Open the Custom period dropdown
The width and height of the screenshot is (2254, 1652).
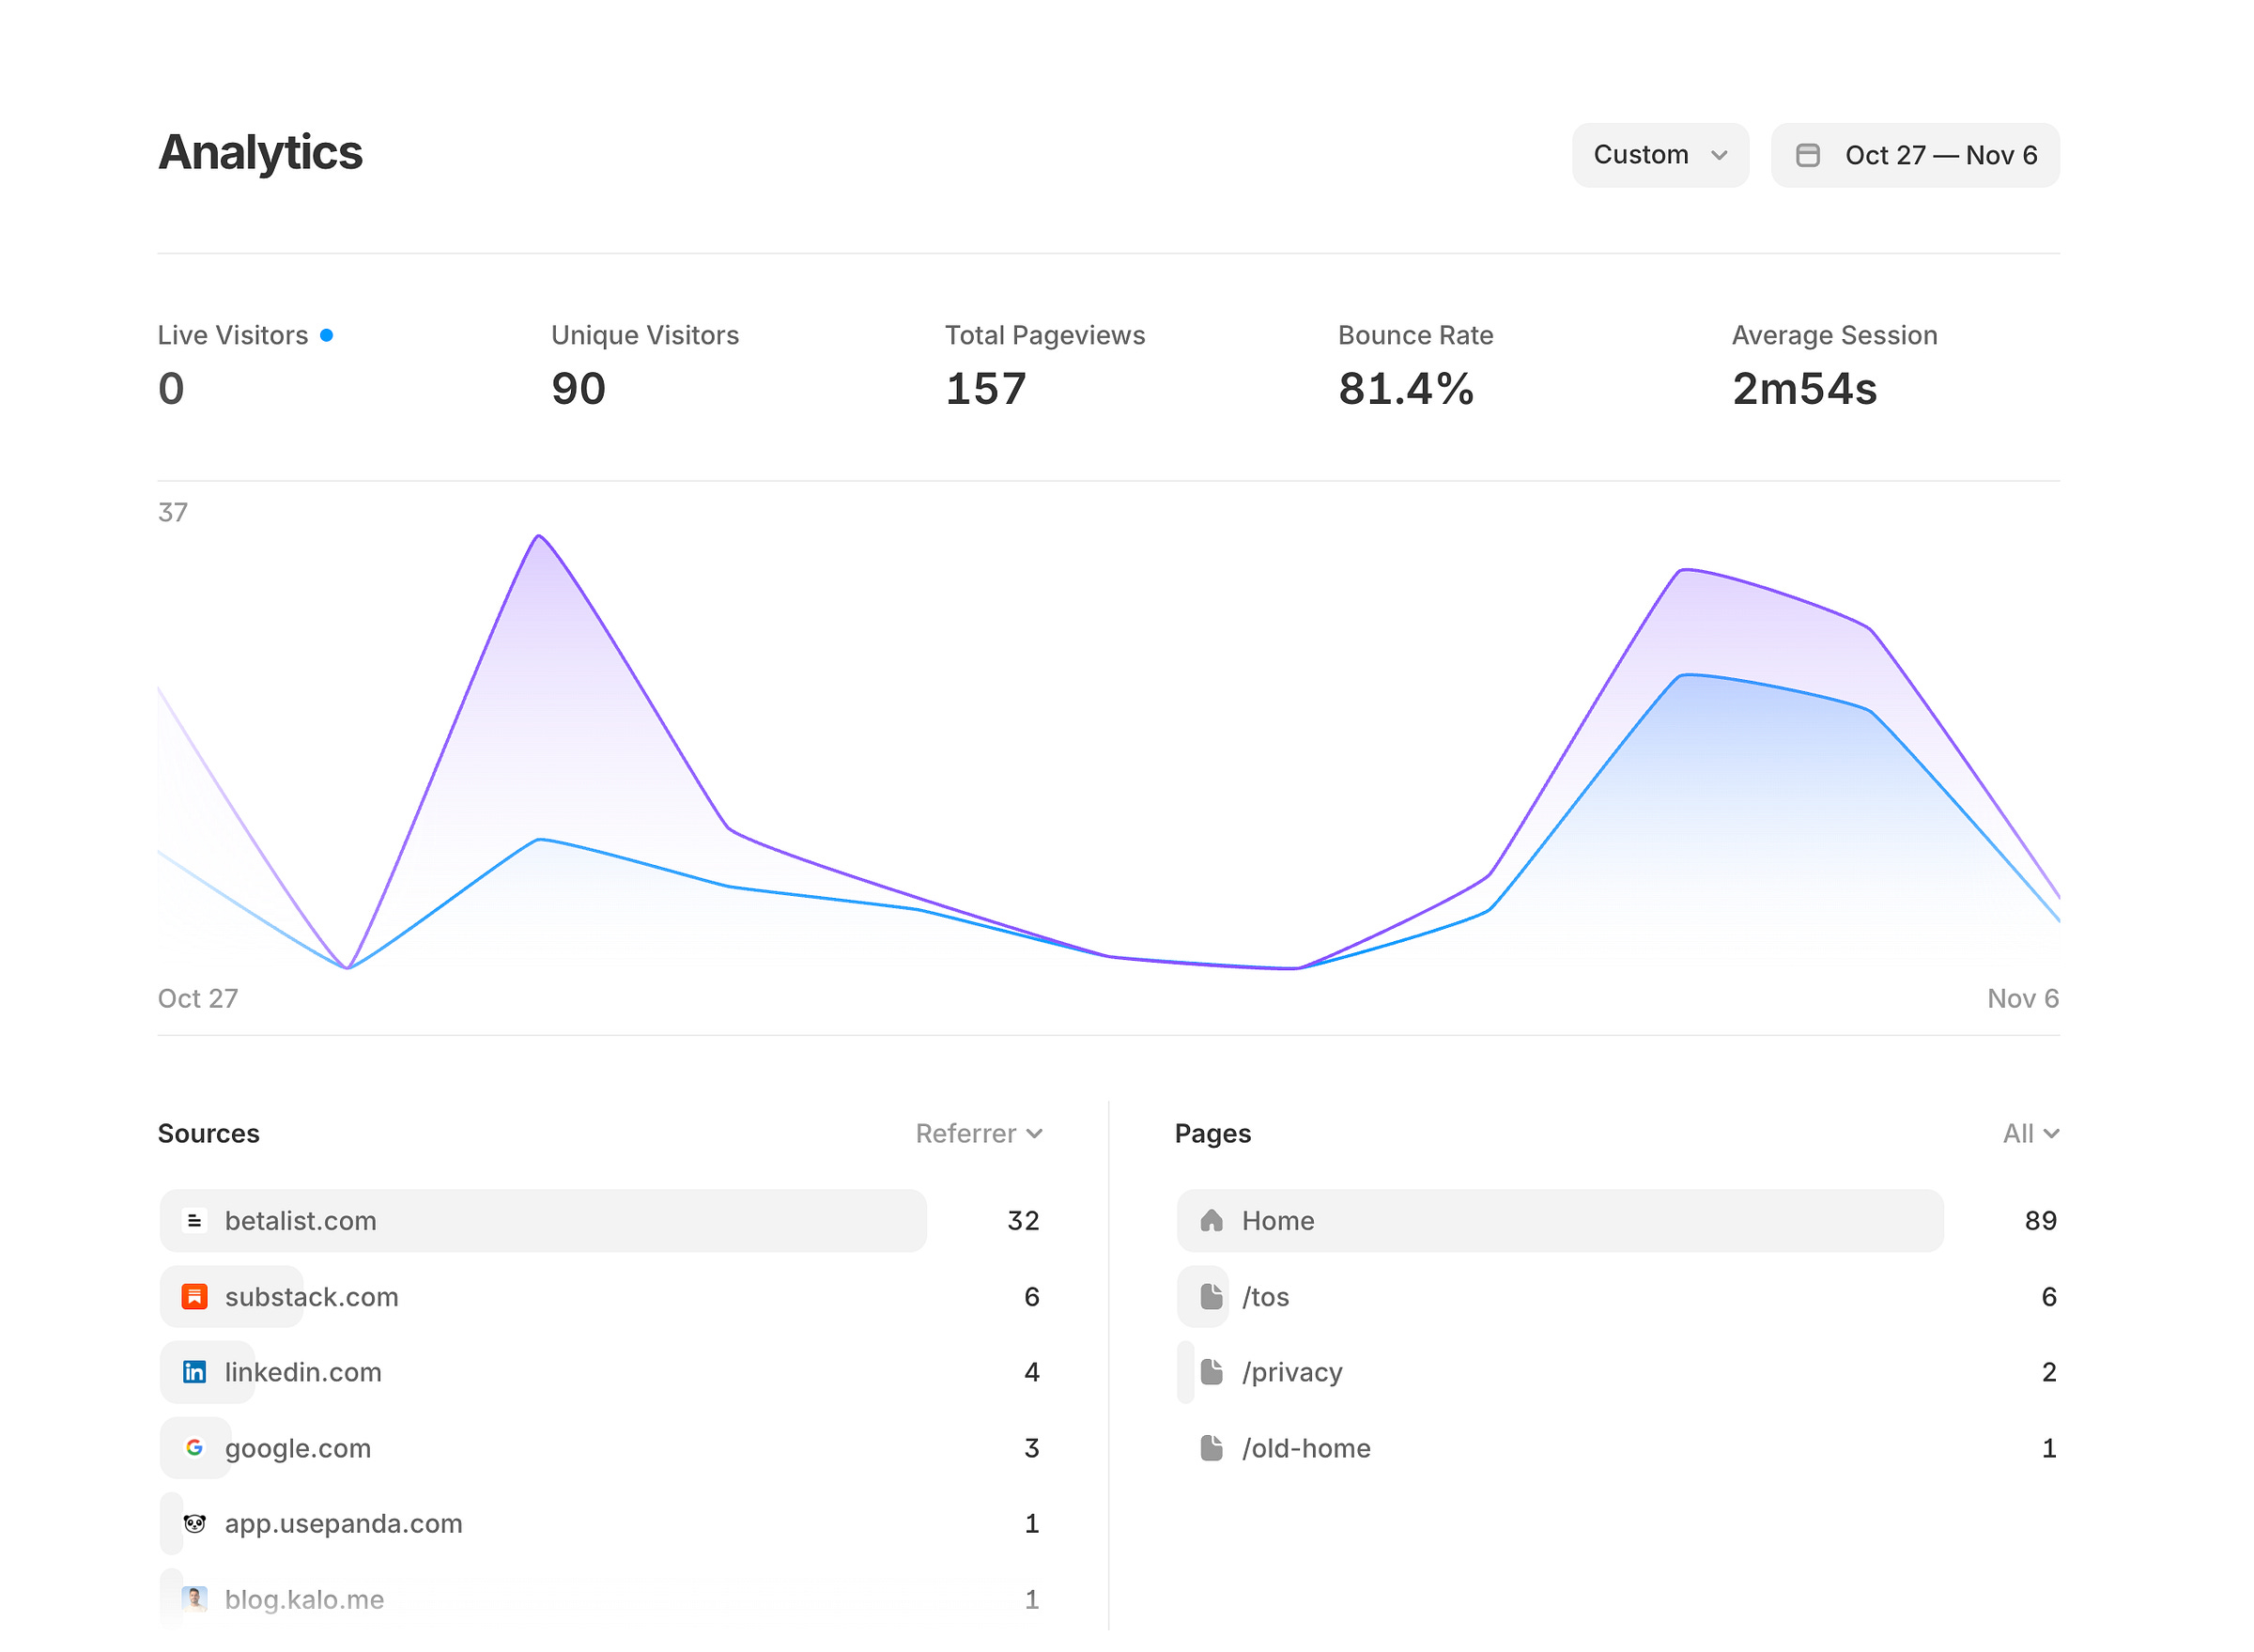1660,155
